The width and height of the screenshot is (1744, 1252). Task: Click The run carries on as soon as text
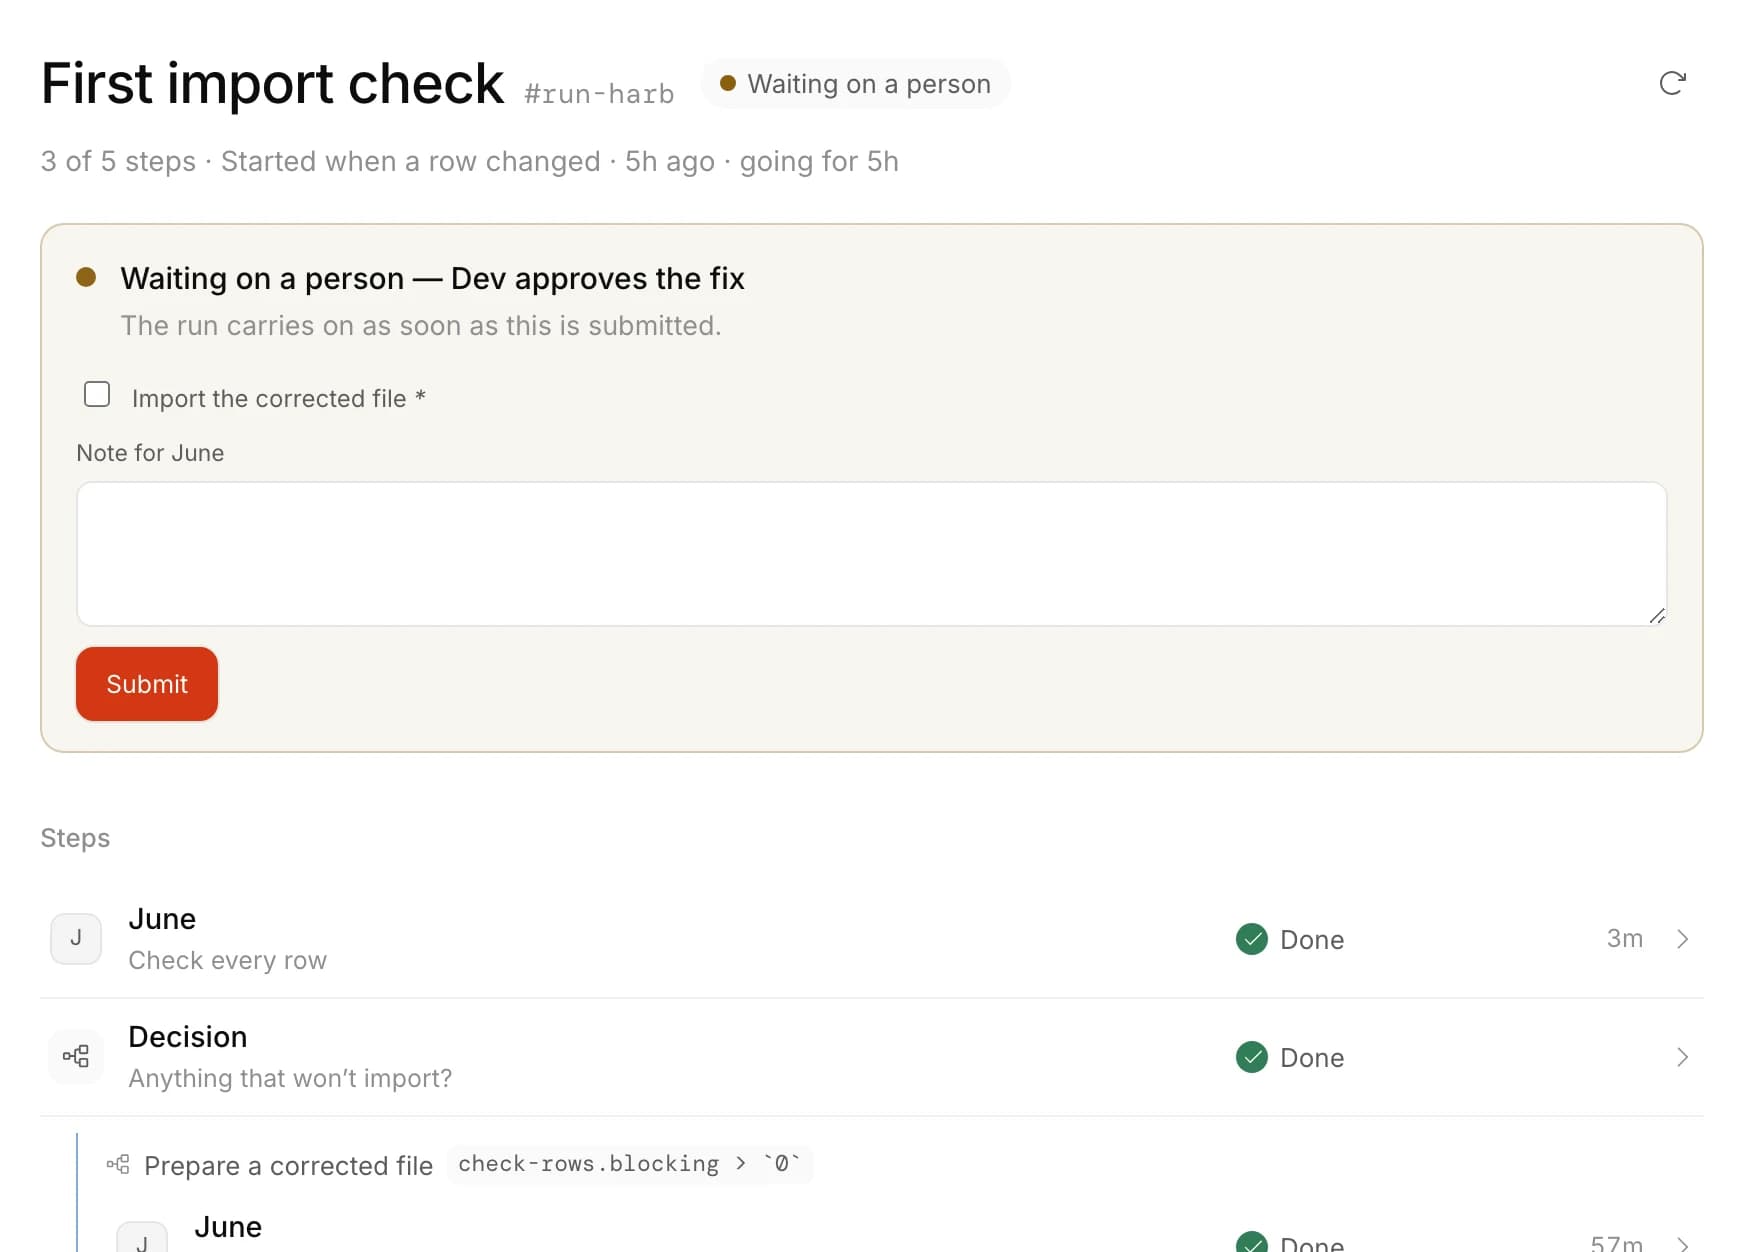click(421, 326)
